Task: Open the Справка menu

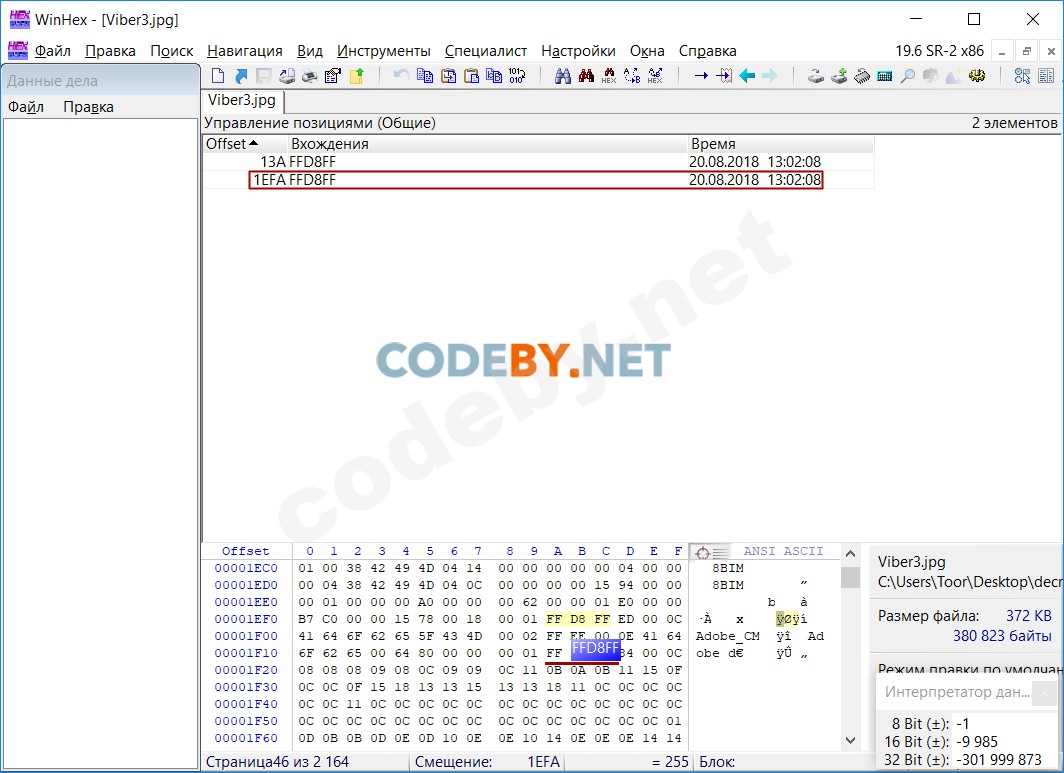Action: point(708,51)
